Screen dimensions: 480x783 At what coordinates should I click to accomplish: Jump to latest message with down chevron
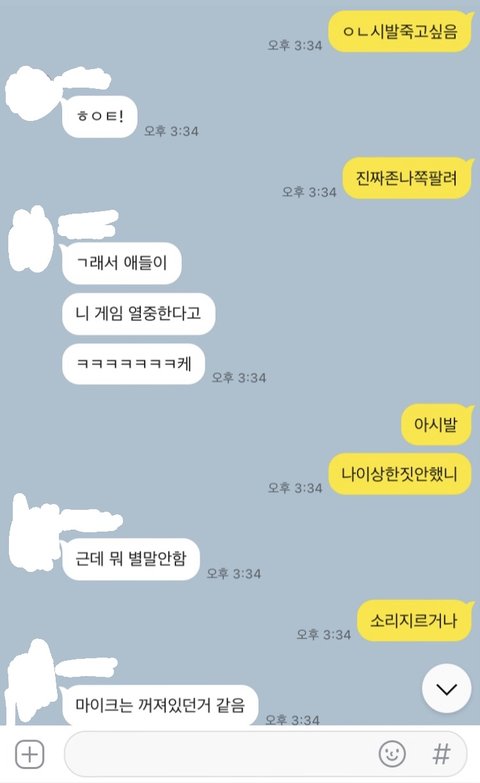point(447,689)
